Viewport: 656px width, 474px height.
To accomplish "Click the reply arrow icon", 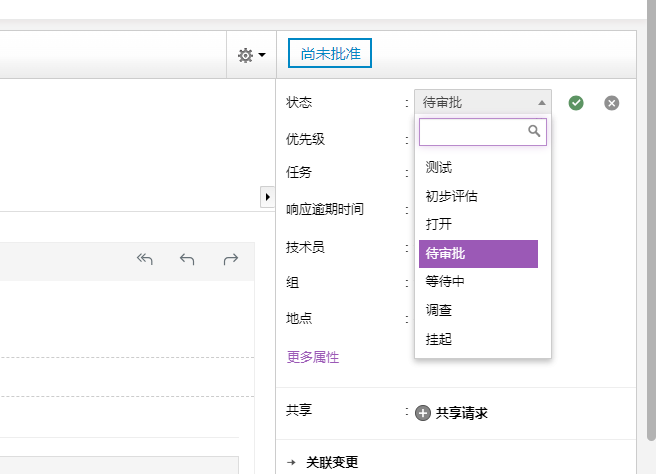I will pyautogui.click(x=187, y=260).
